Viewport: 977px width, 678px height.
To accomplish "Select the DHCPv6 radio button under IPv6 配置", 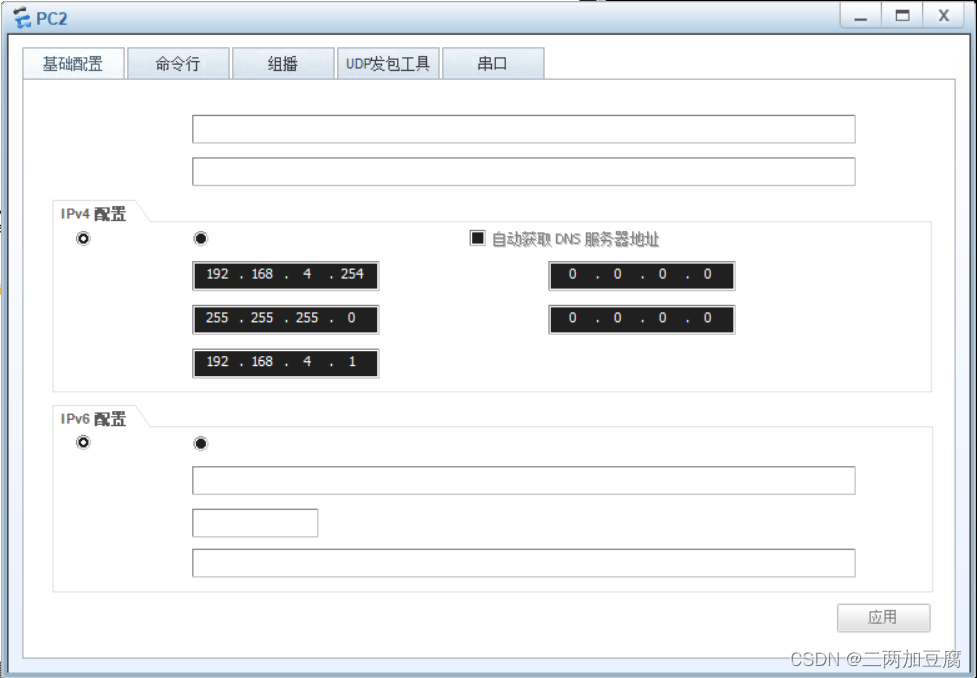I will pyautogui.click(x=200, y=442).
